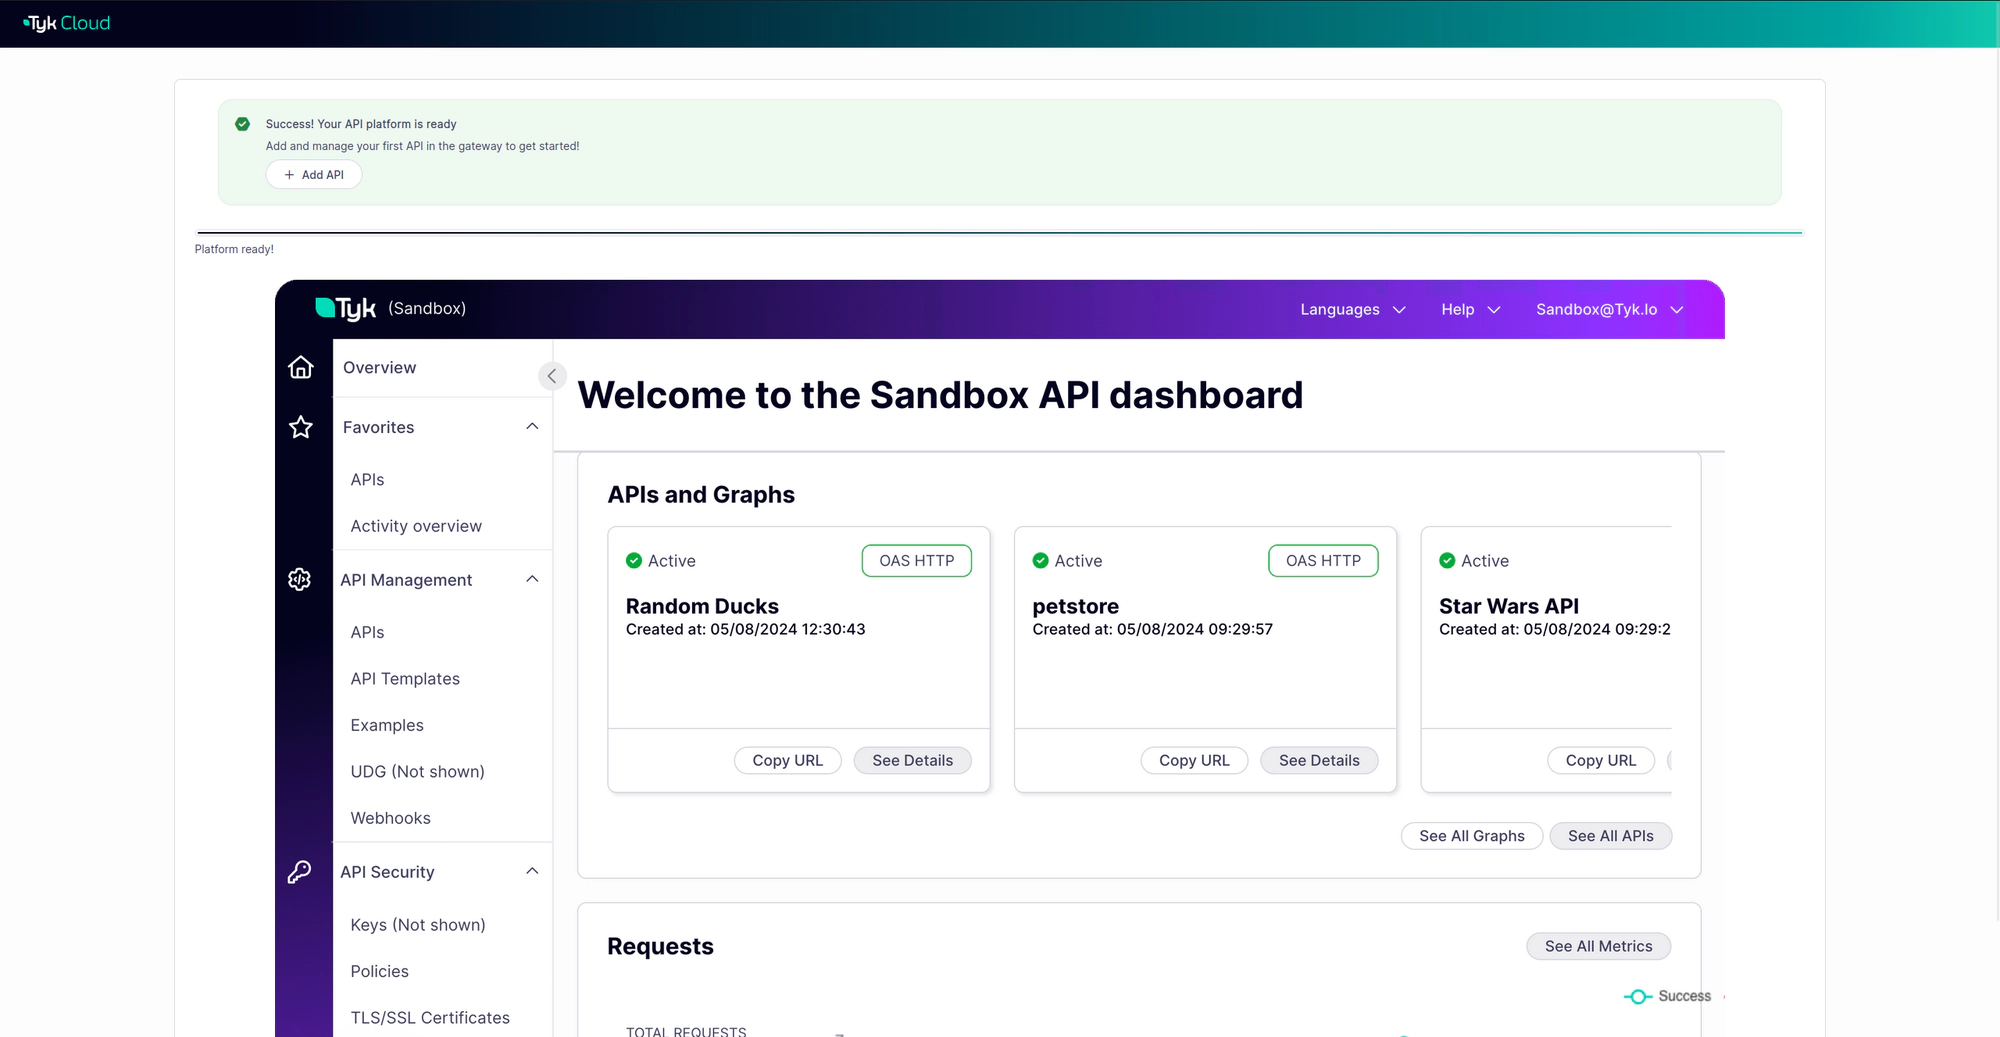Click See All APIs button
2000x1037 pixels.
pyautogui.click(x=1610, y=836)
